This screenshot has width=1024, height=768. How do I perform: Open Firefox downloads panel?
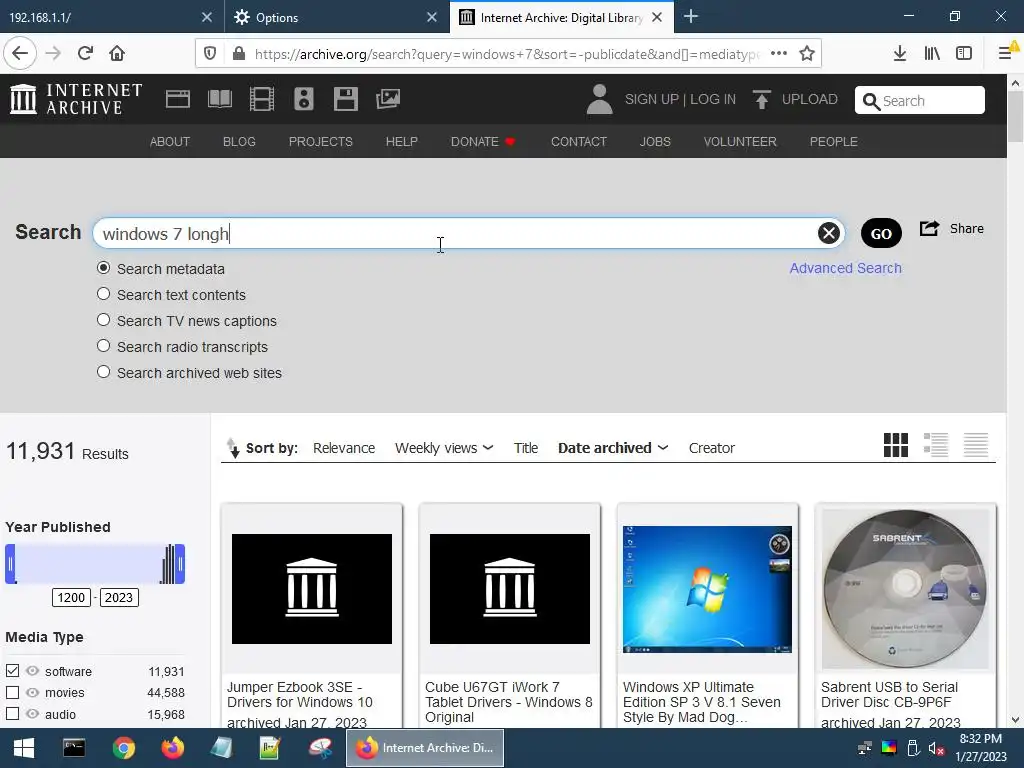pos(900,54)
